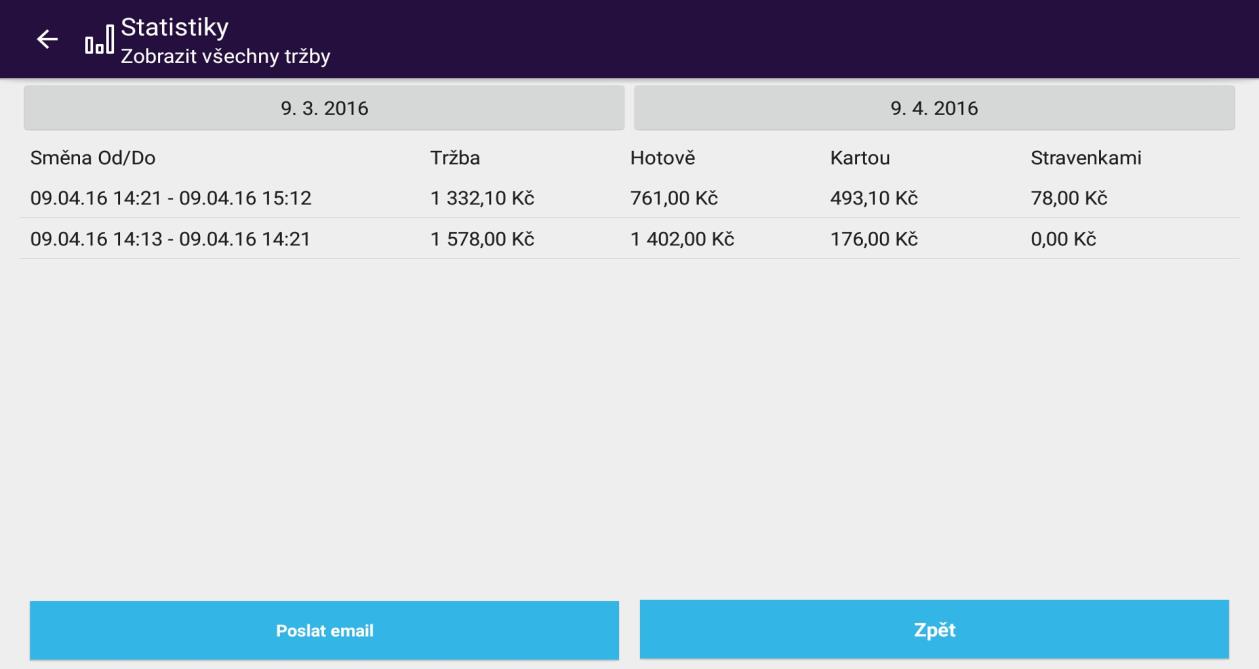Click the Stravenkami column header
This screenshot has height=669, width=1259.
pyautogui.click(x=1086, y=158)
